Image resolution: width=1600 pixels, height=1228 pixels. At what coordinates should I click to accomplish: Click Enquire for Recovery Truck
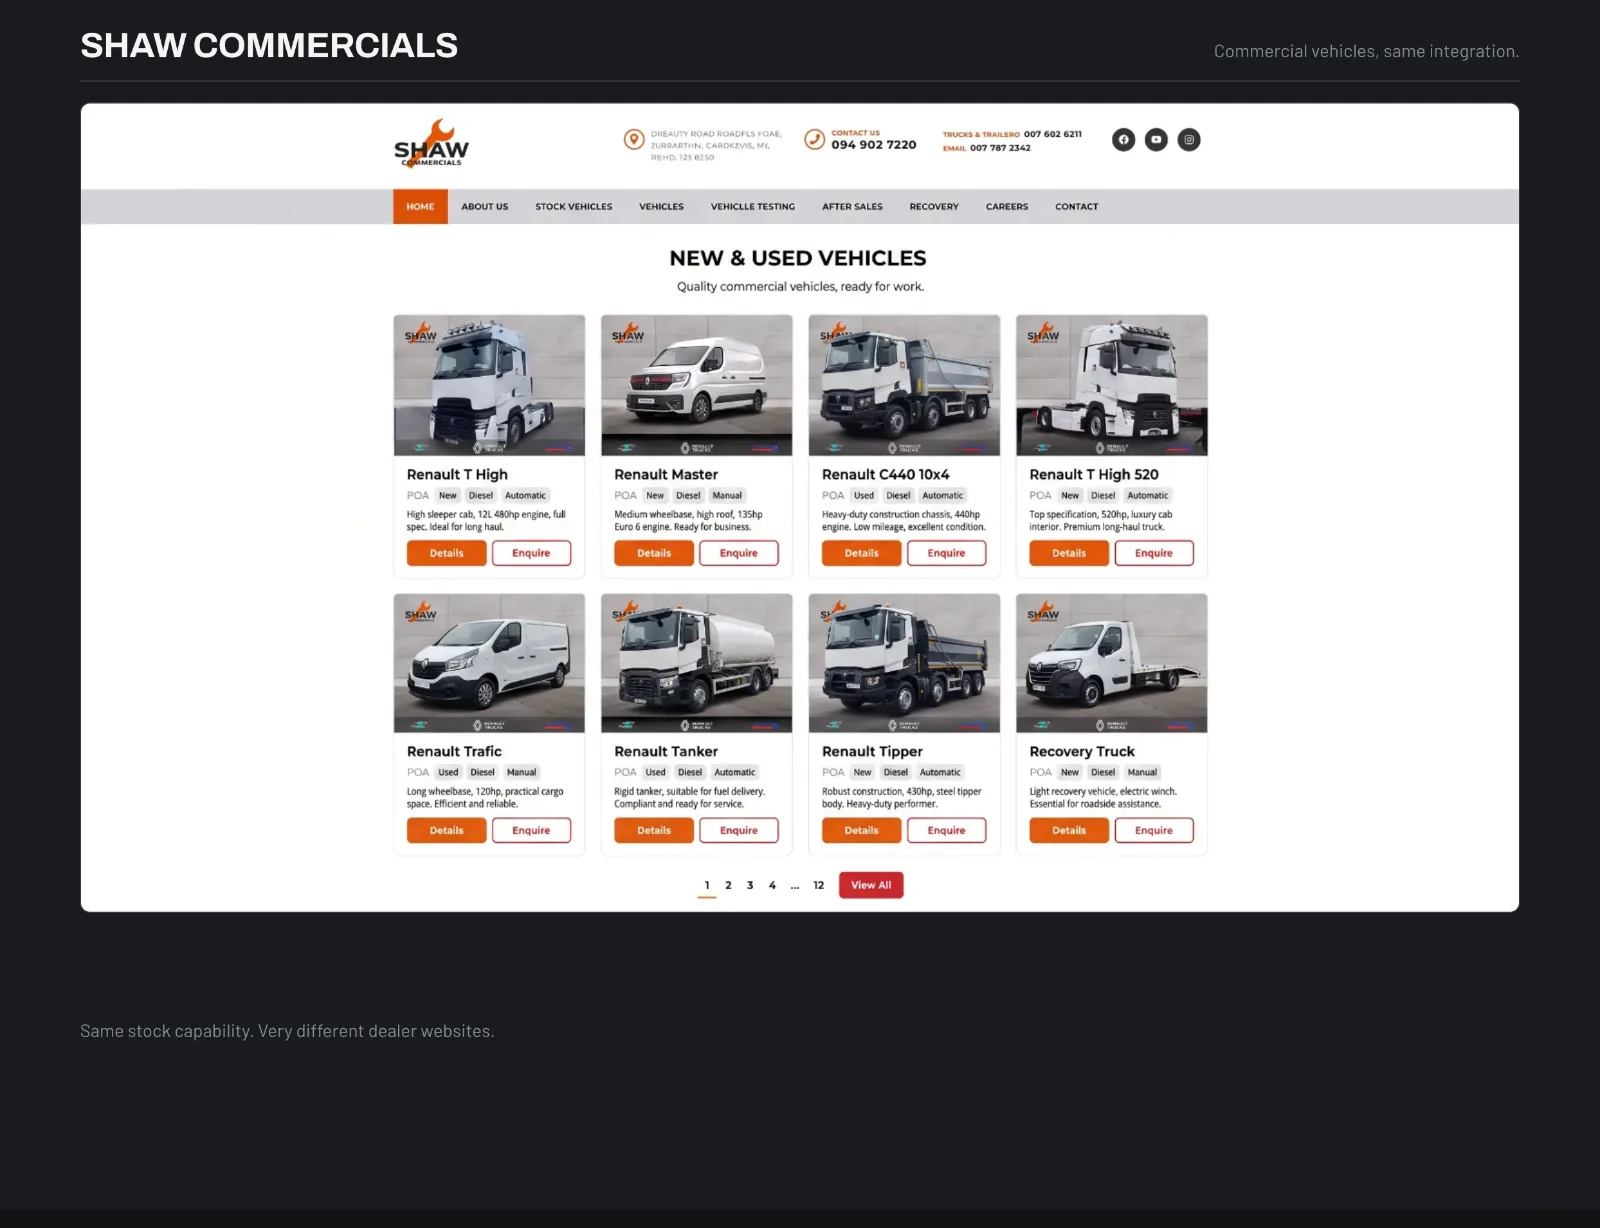pyautogui.click(x=1154, y=830)
